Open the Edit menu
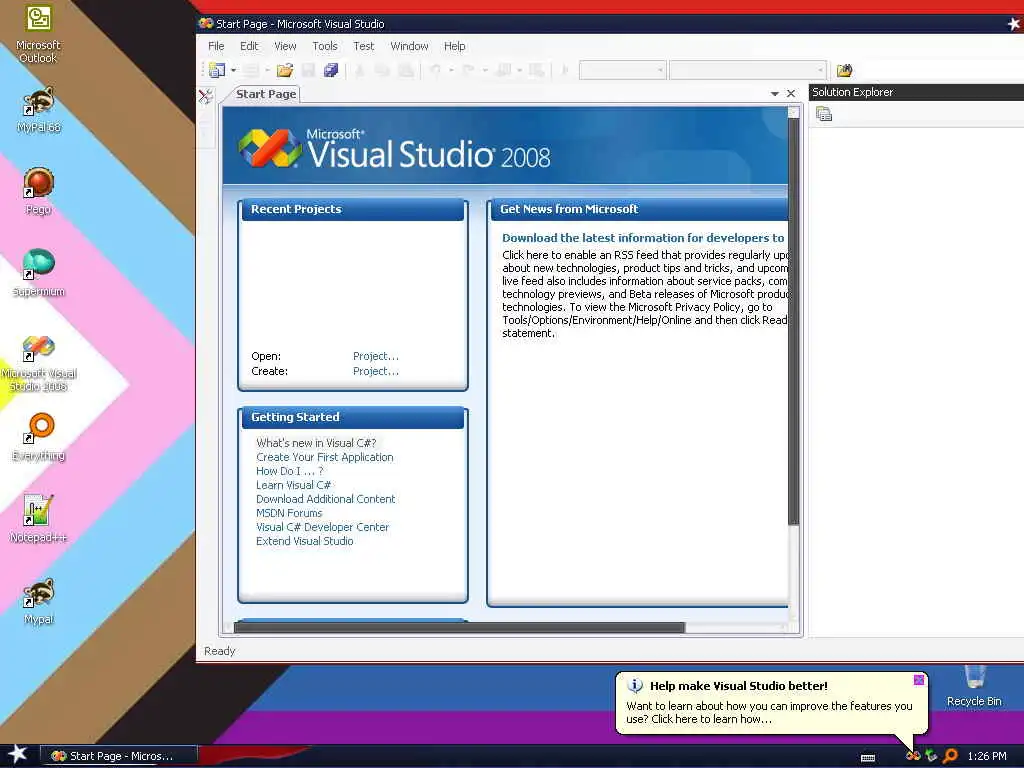The image size is (1024, 768). tap(249, 46)
